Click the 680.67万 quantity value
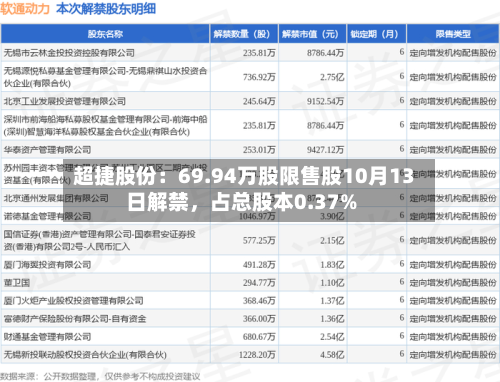 pyautogui.click(x=259, y=337)
